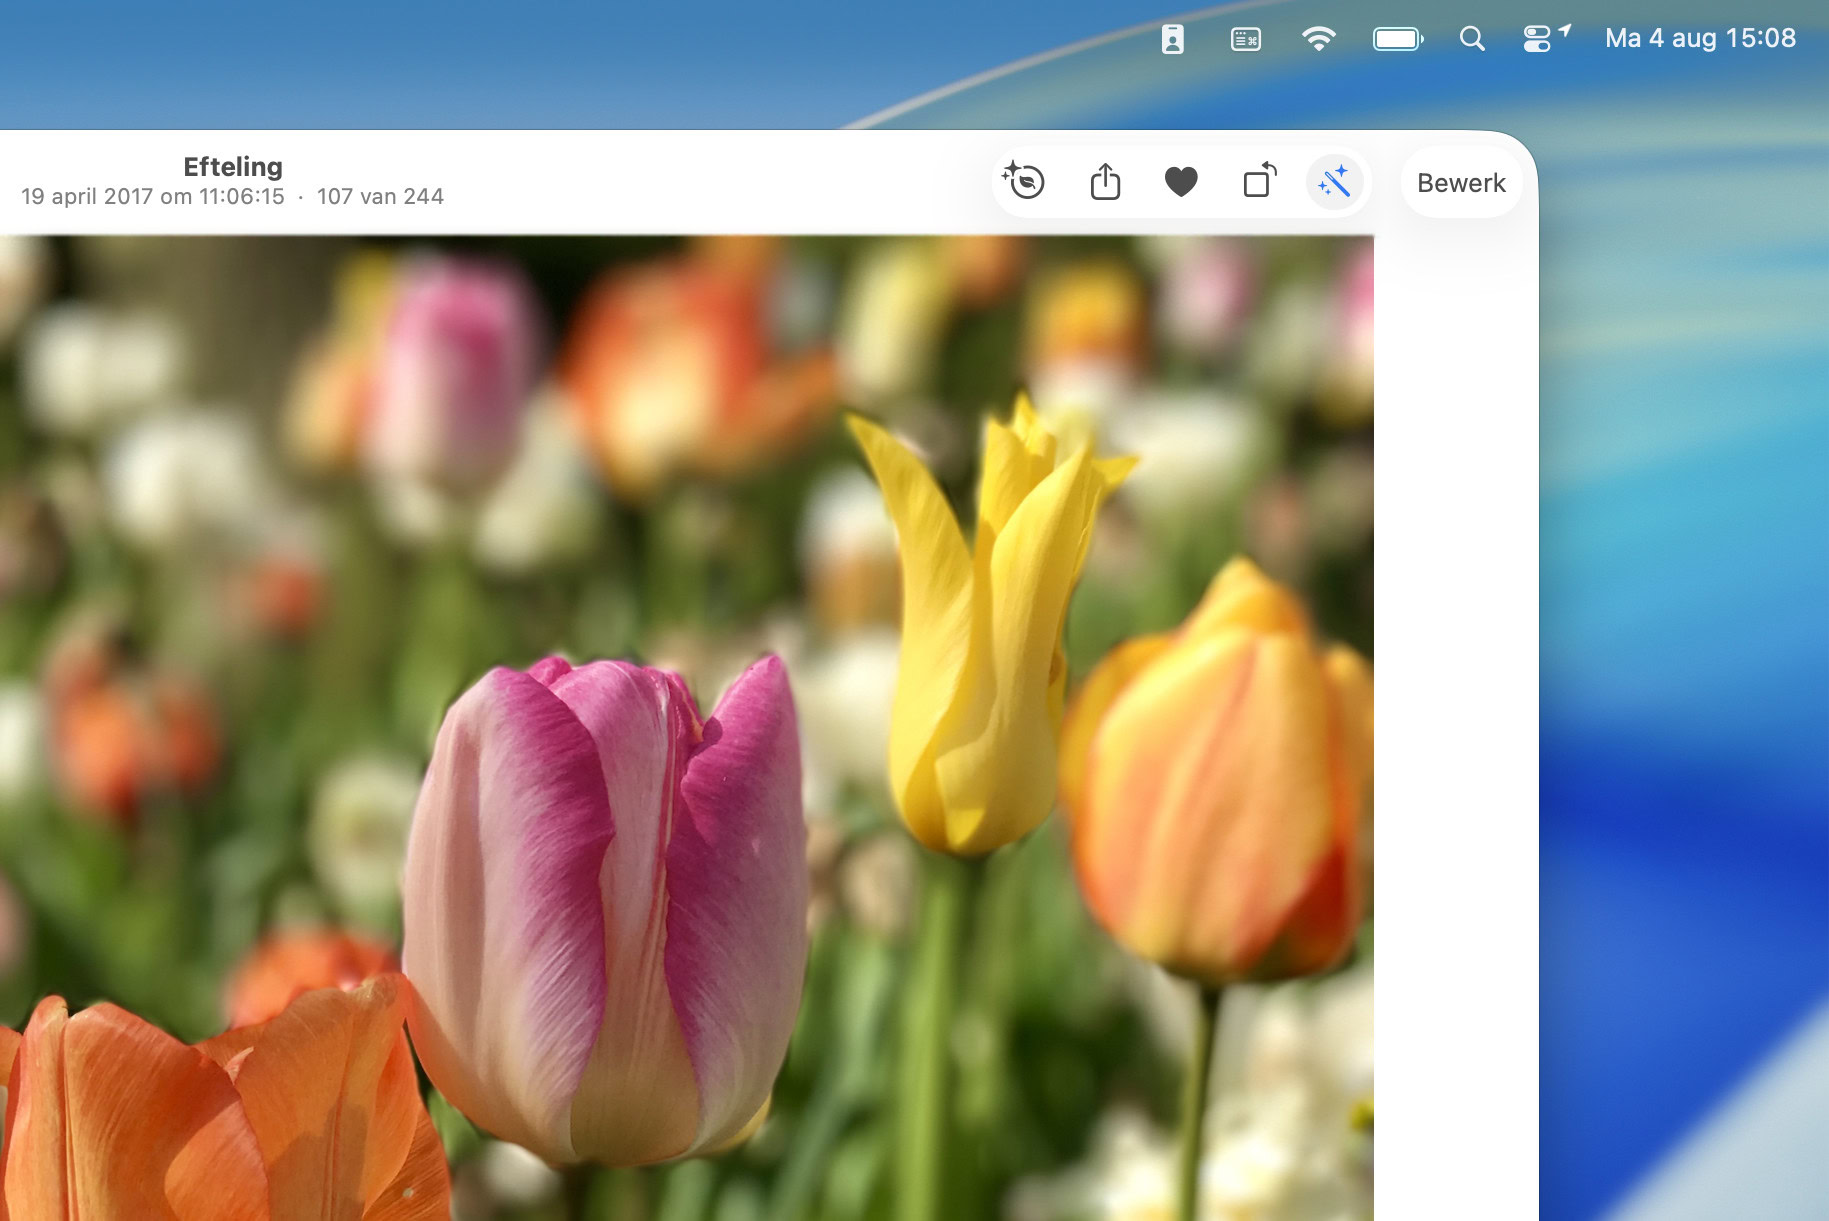This screenshot has height=1221, width=1829.
Task: Open the contact card menu bar icon
Action: [x=1172, y=39]
